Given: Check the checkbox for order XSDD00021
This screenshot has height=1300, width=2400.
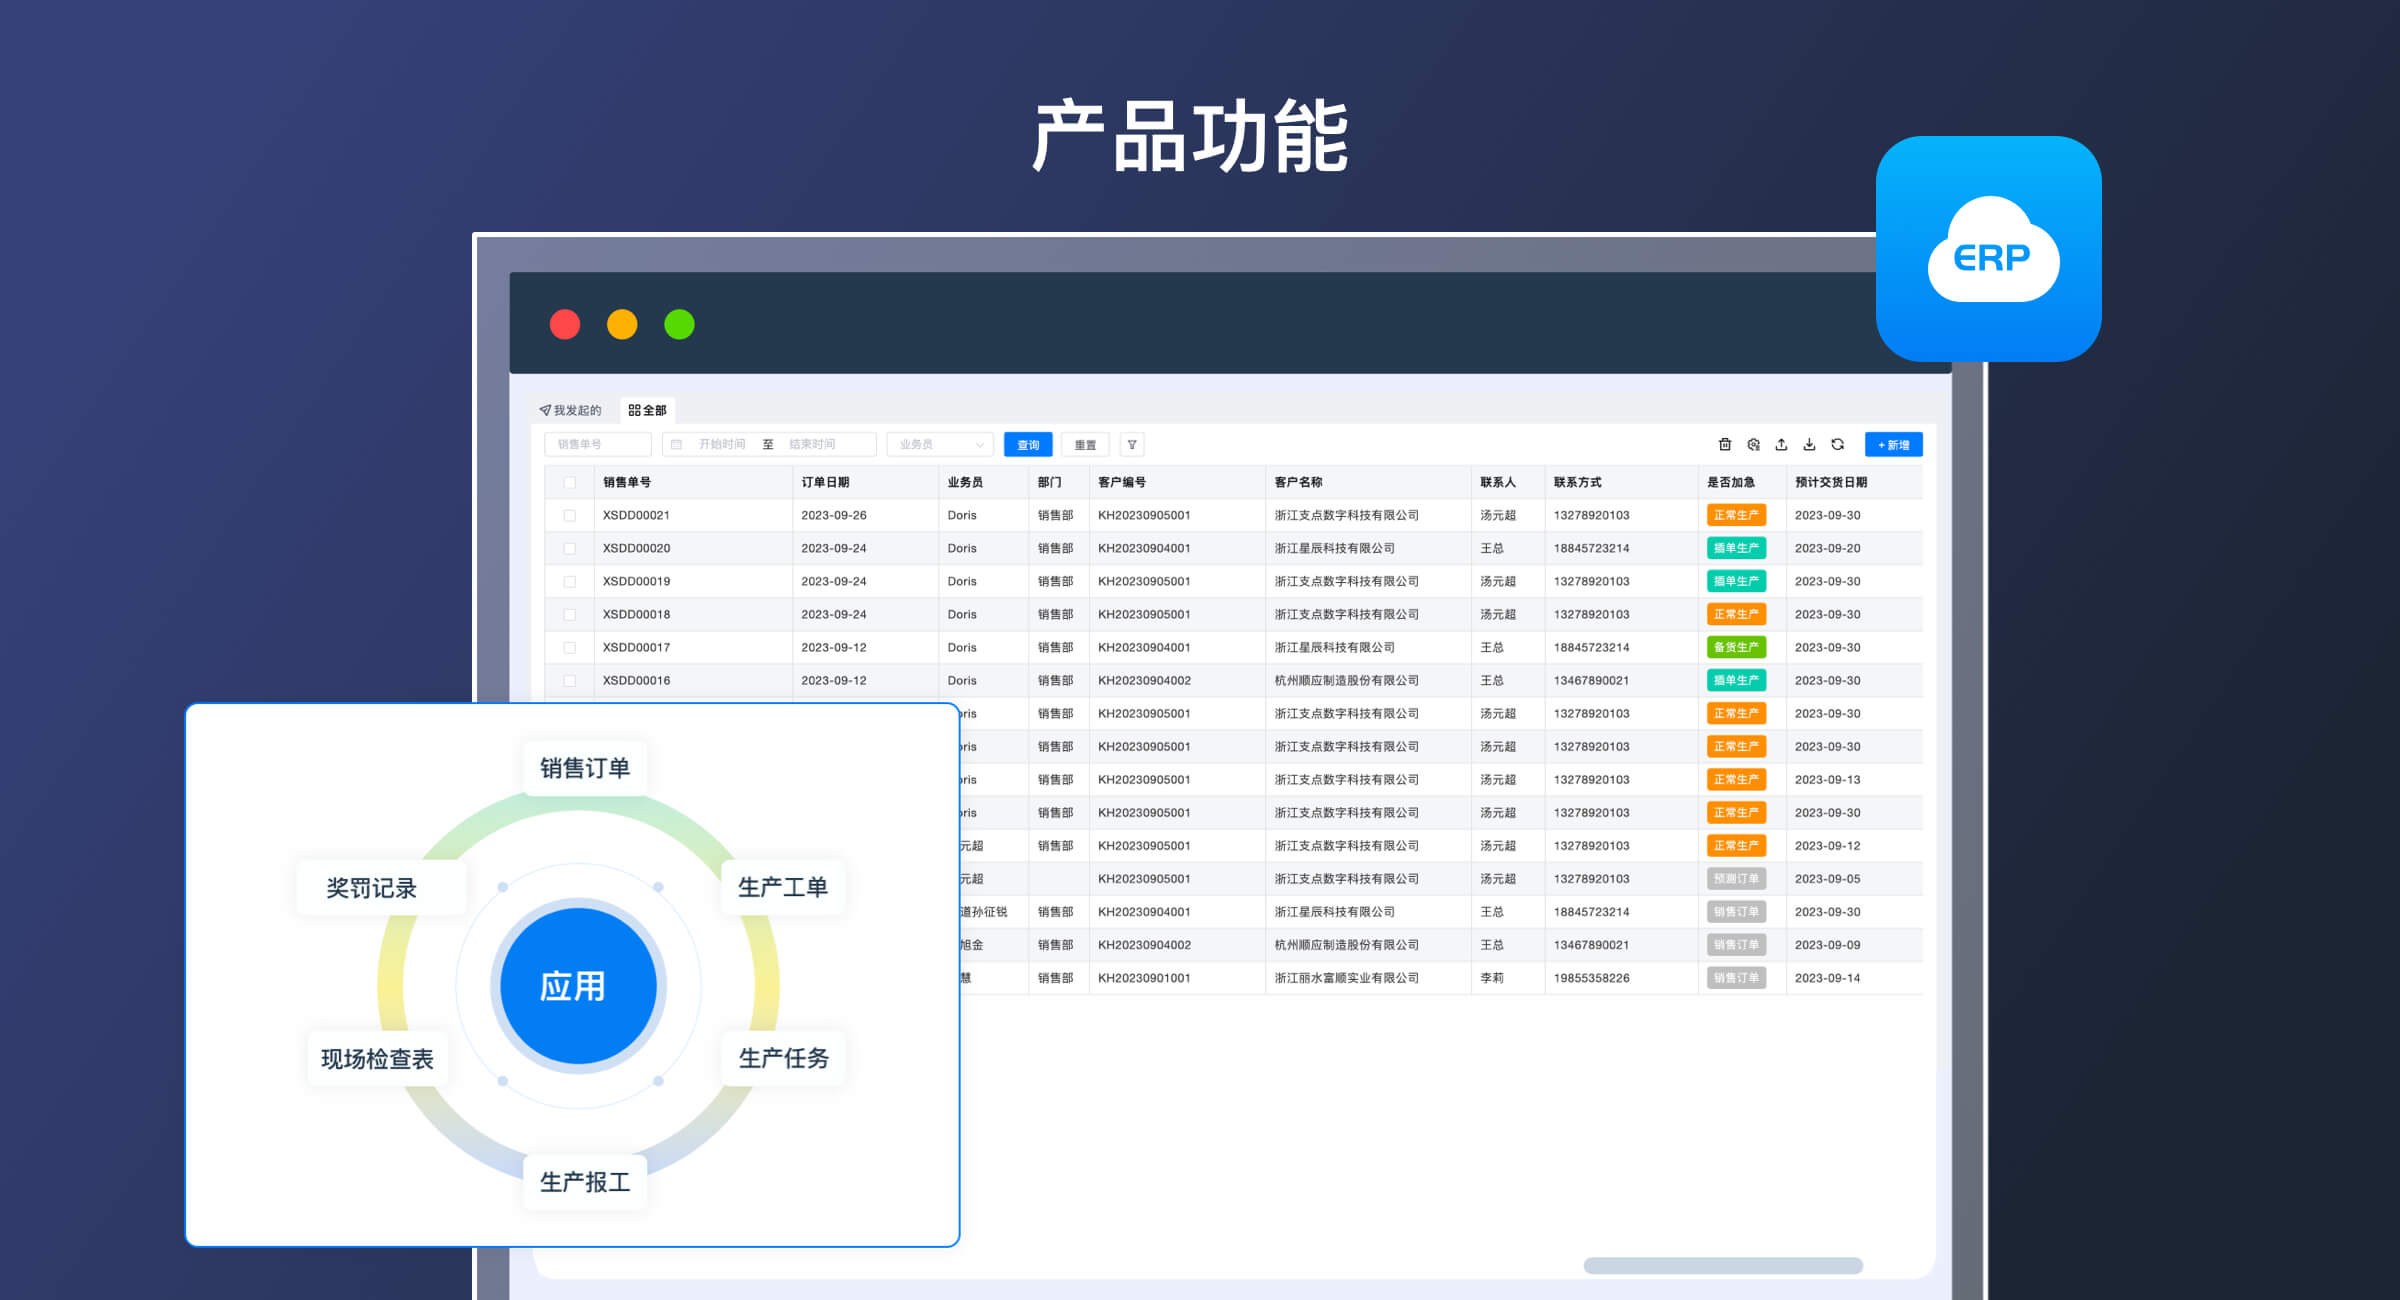Looking at the screenshot, I should pos(570,514).
